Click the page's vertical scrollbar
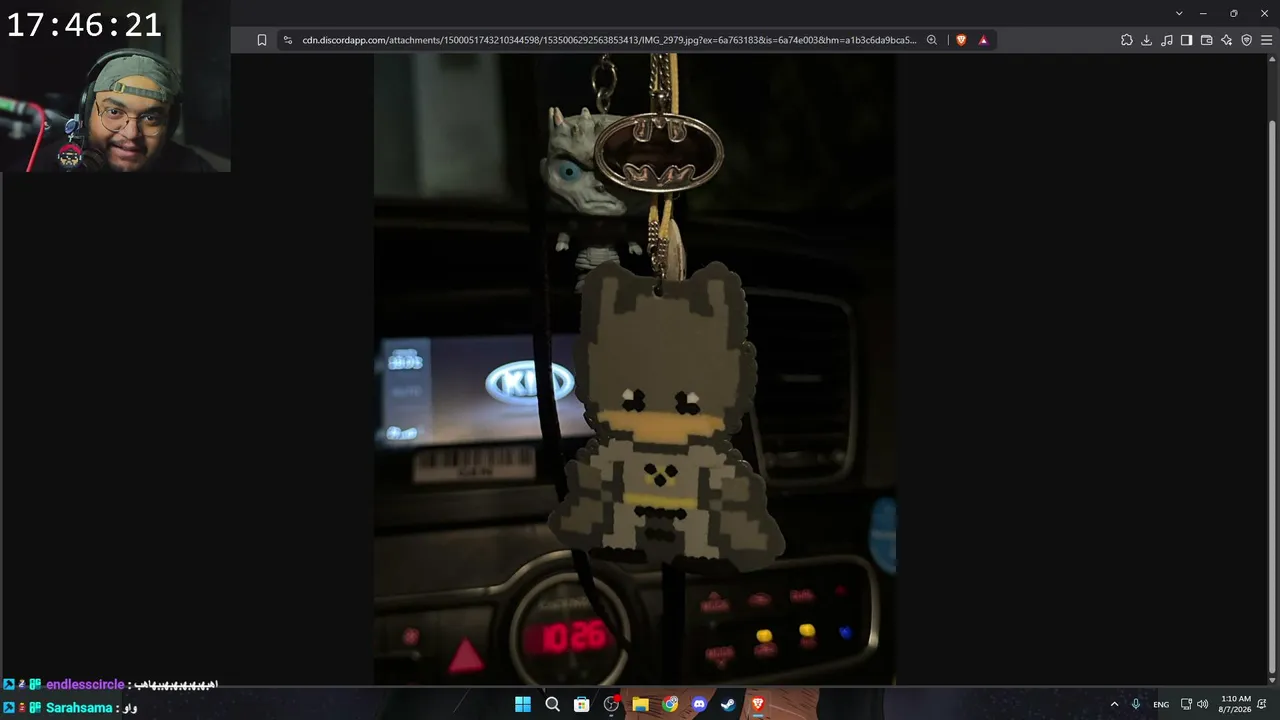The width and height of the screenshot is (1280, 720). tap(1272, 369)
